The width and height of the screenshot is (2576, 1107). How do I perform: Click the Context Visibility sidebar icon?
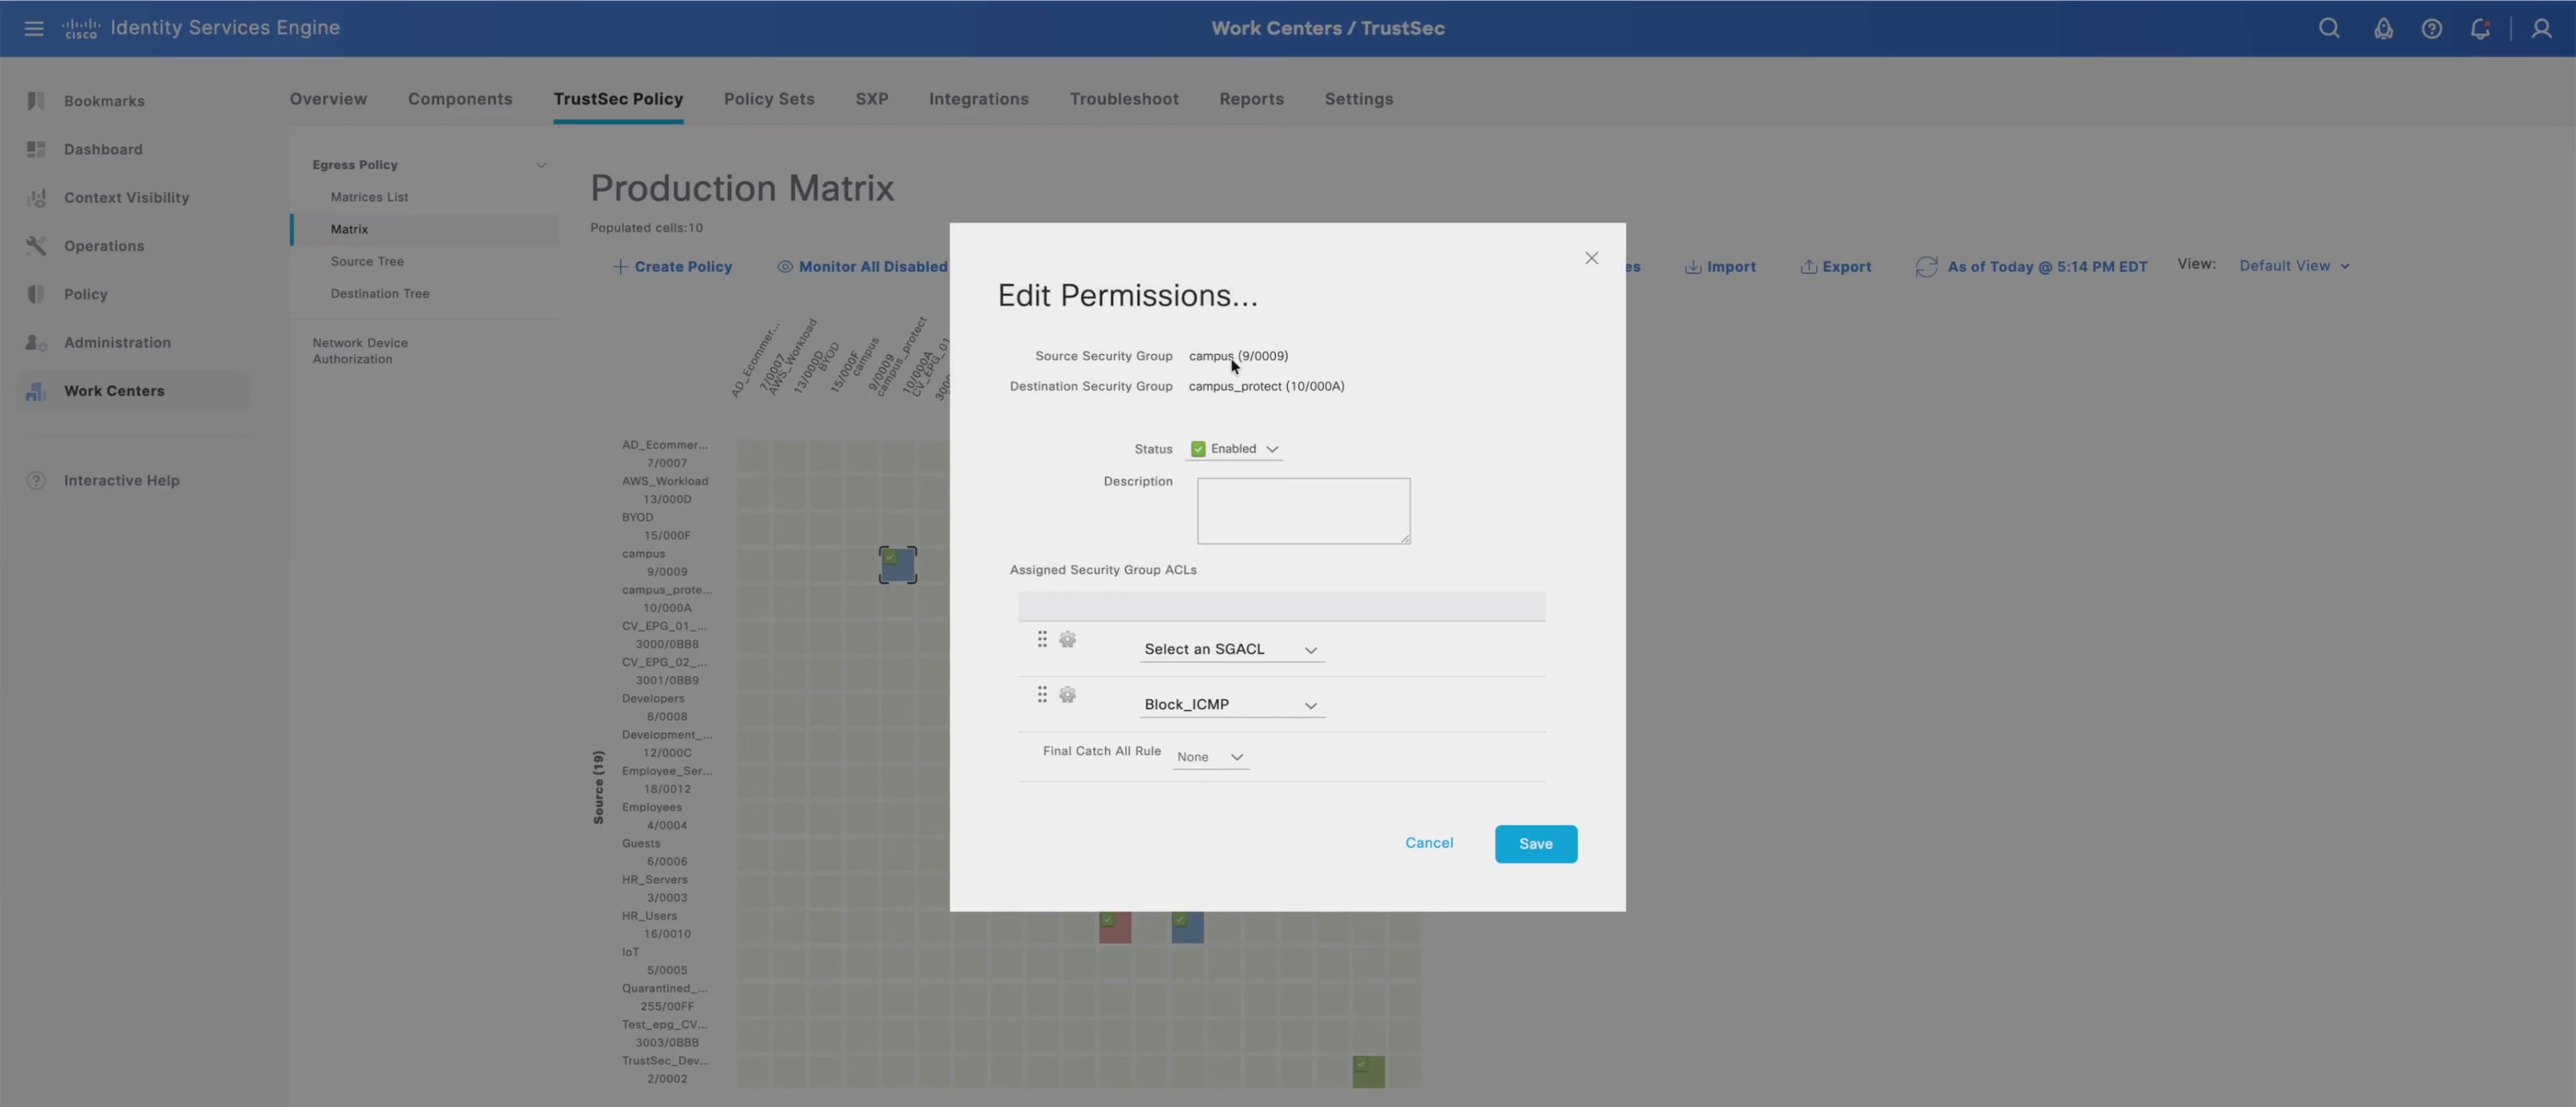(x=36, y=197)
